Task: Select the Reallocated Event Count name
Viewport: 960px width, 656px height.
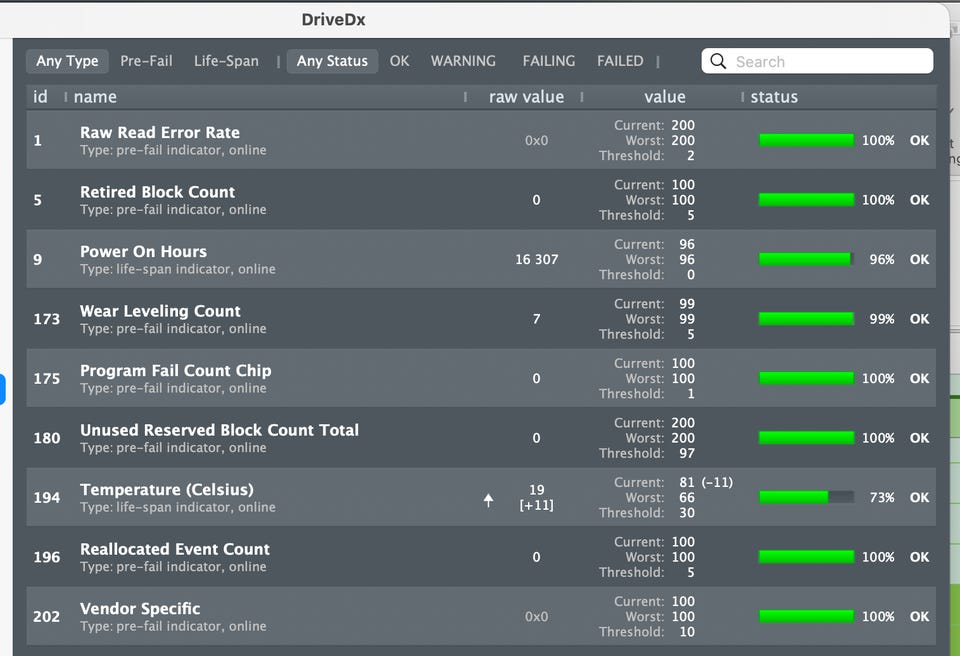Action: pos(175,549)
